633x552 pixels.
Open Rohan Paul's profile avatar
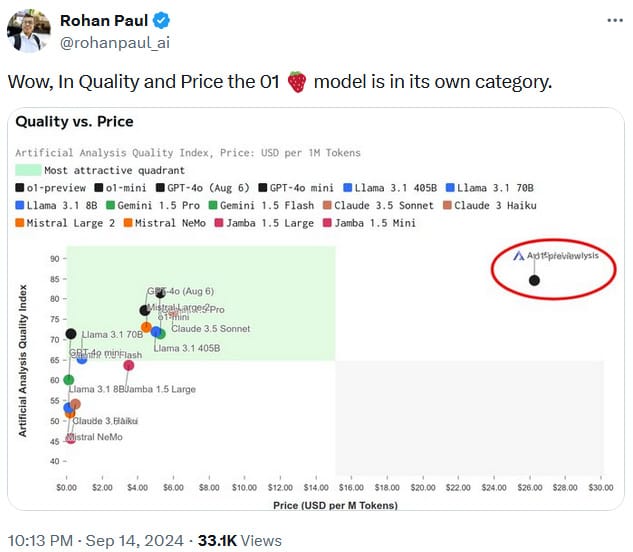[29, 30]
